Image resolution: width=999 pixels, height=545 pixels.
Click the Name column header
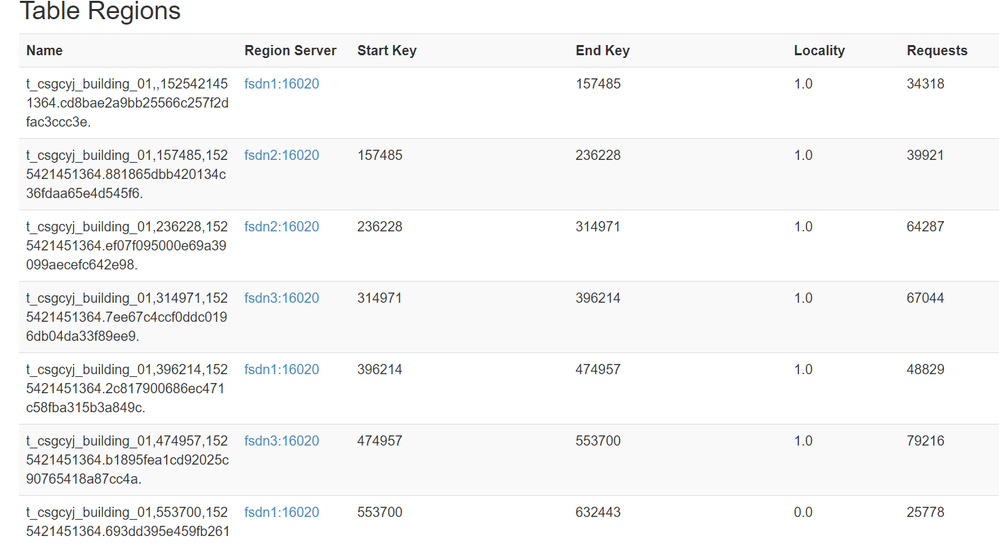45,50
